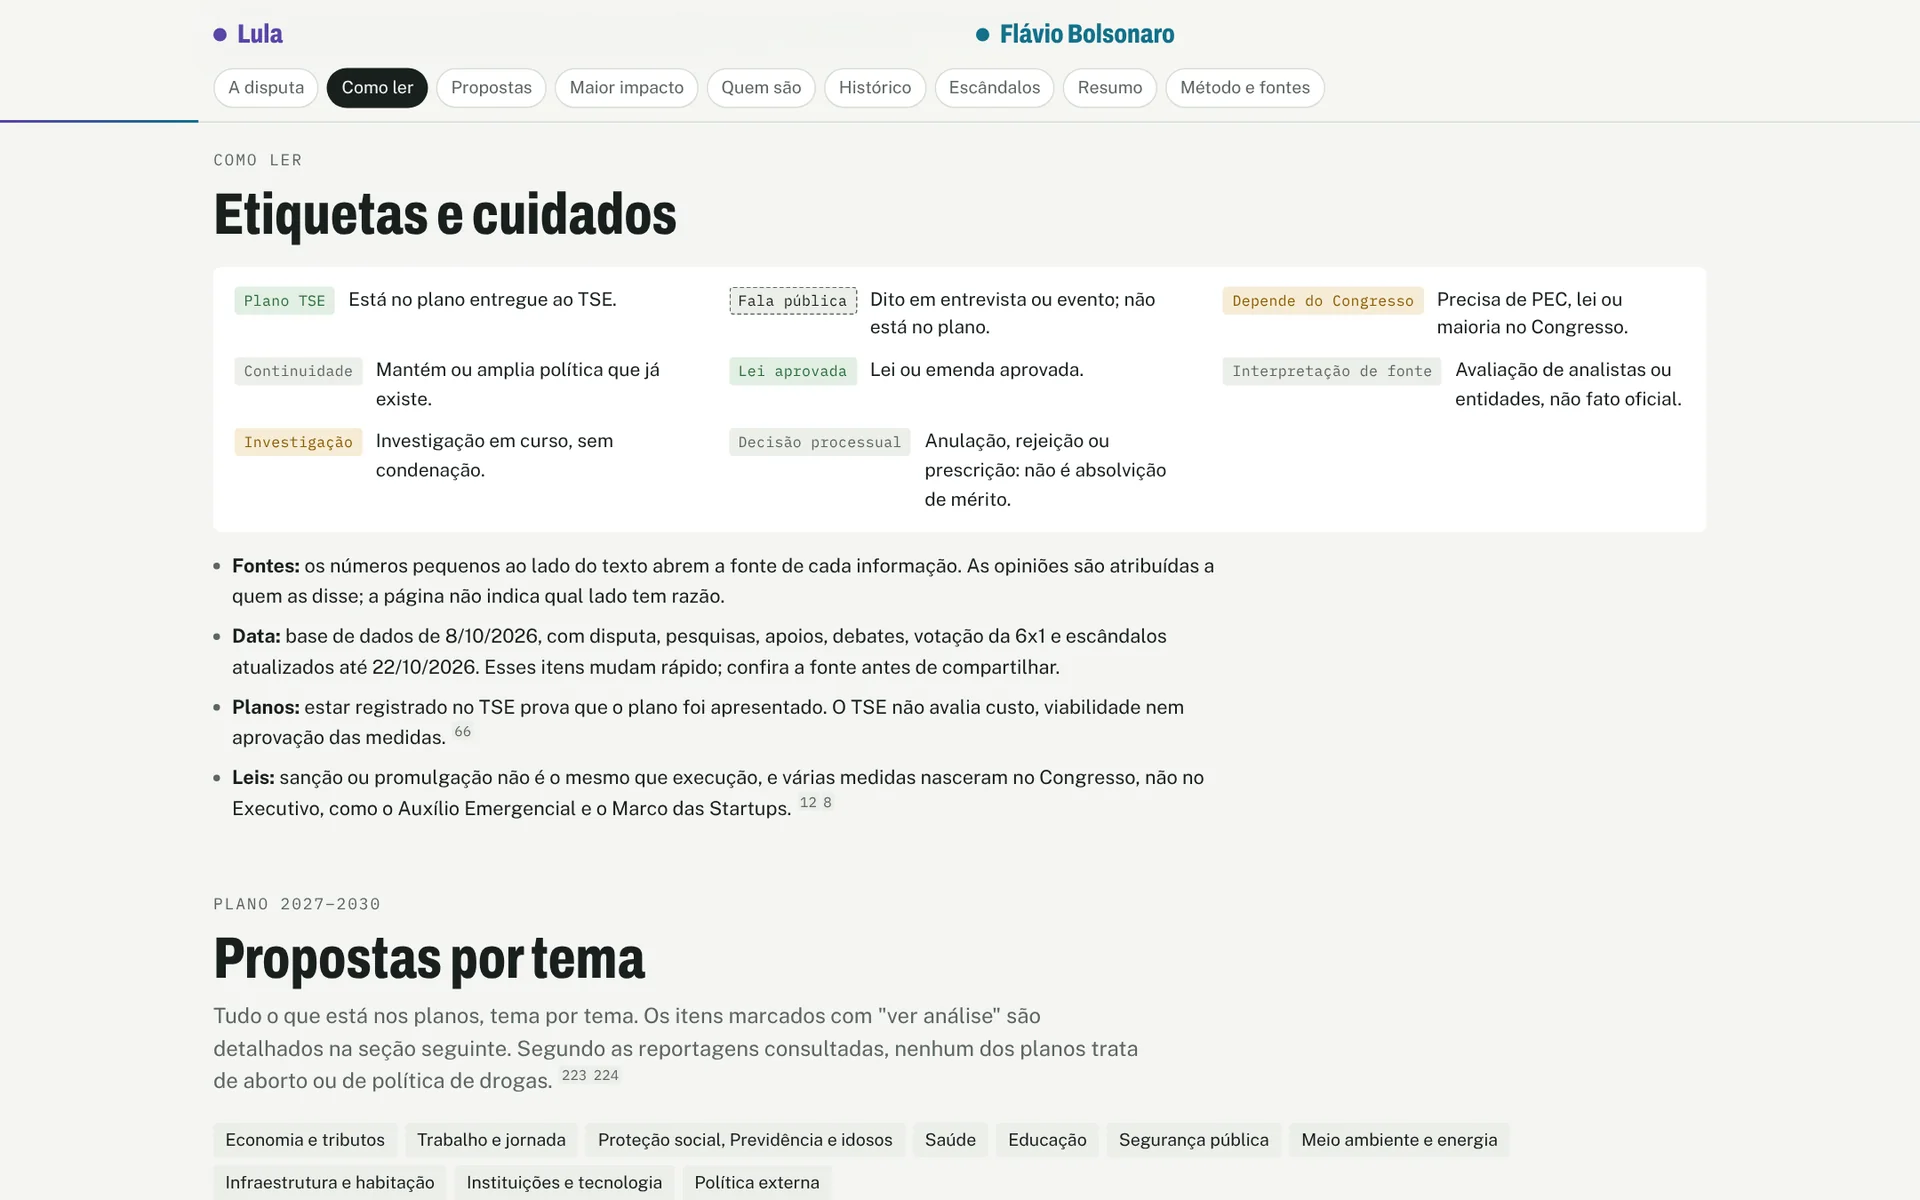Select "Infraestrutura e habitação" theme chip
The height and width of the screenshot is (1200, 1920).
point(330,1183)
